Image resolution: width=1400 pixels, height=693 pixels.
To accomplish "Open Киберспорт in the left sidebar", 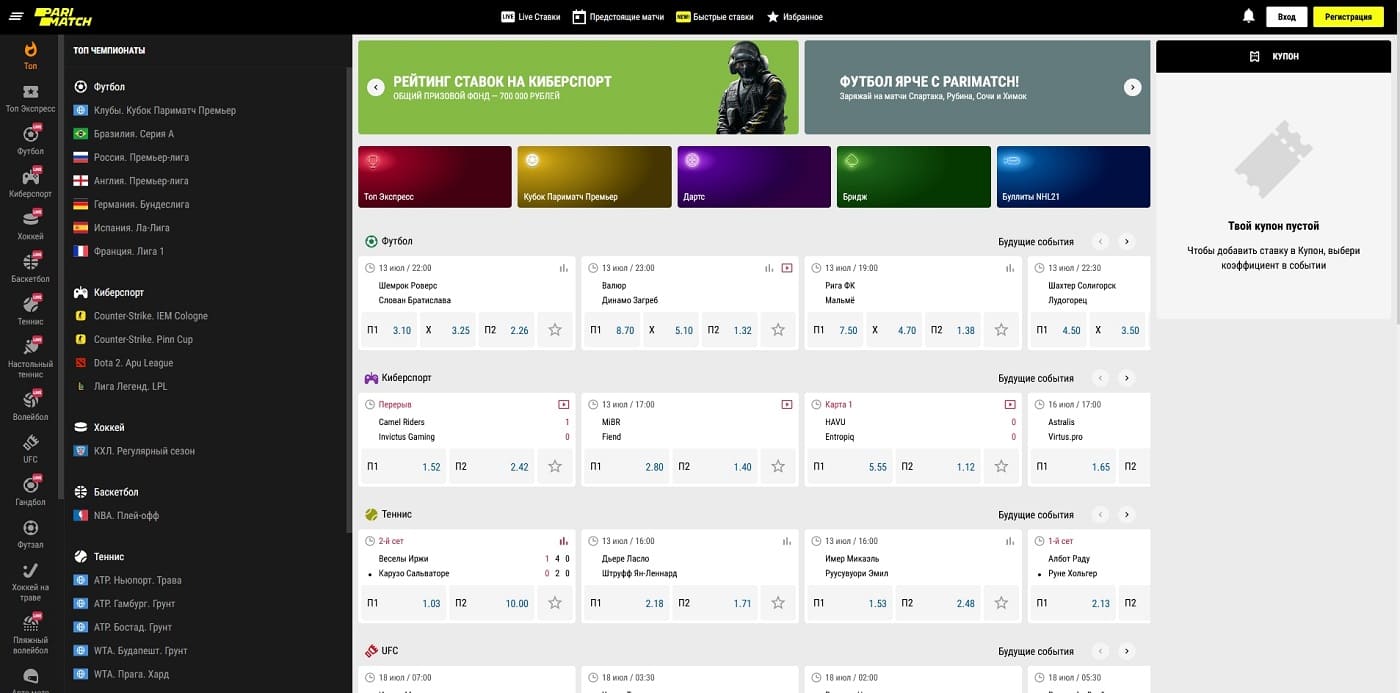I will coord(30,182).
